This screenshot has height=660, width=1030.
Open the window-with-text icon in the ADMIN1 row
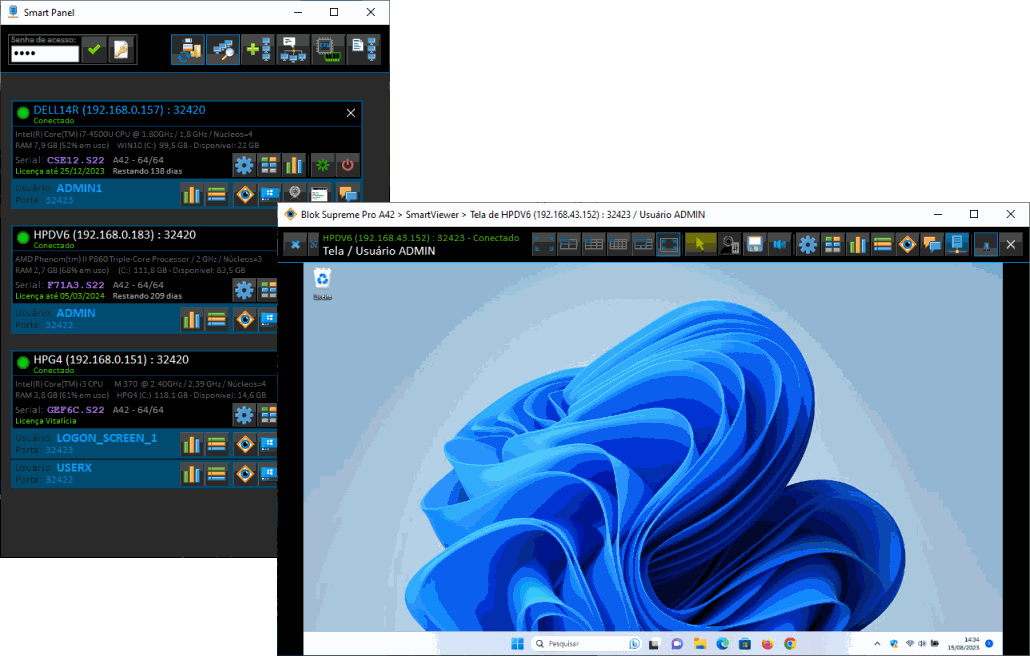tap(320, 194)
